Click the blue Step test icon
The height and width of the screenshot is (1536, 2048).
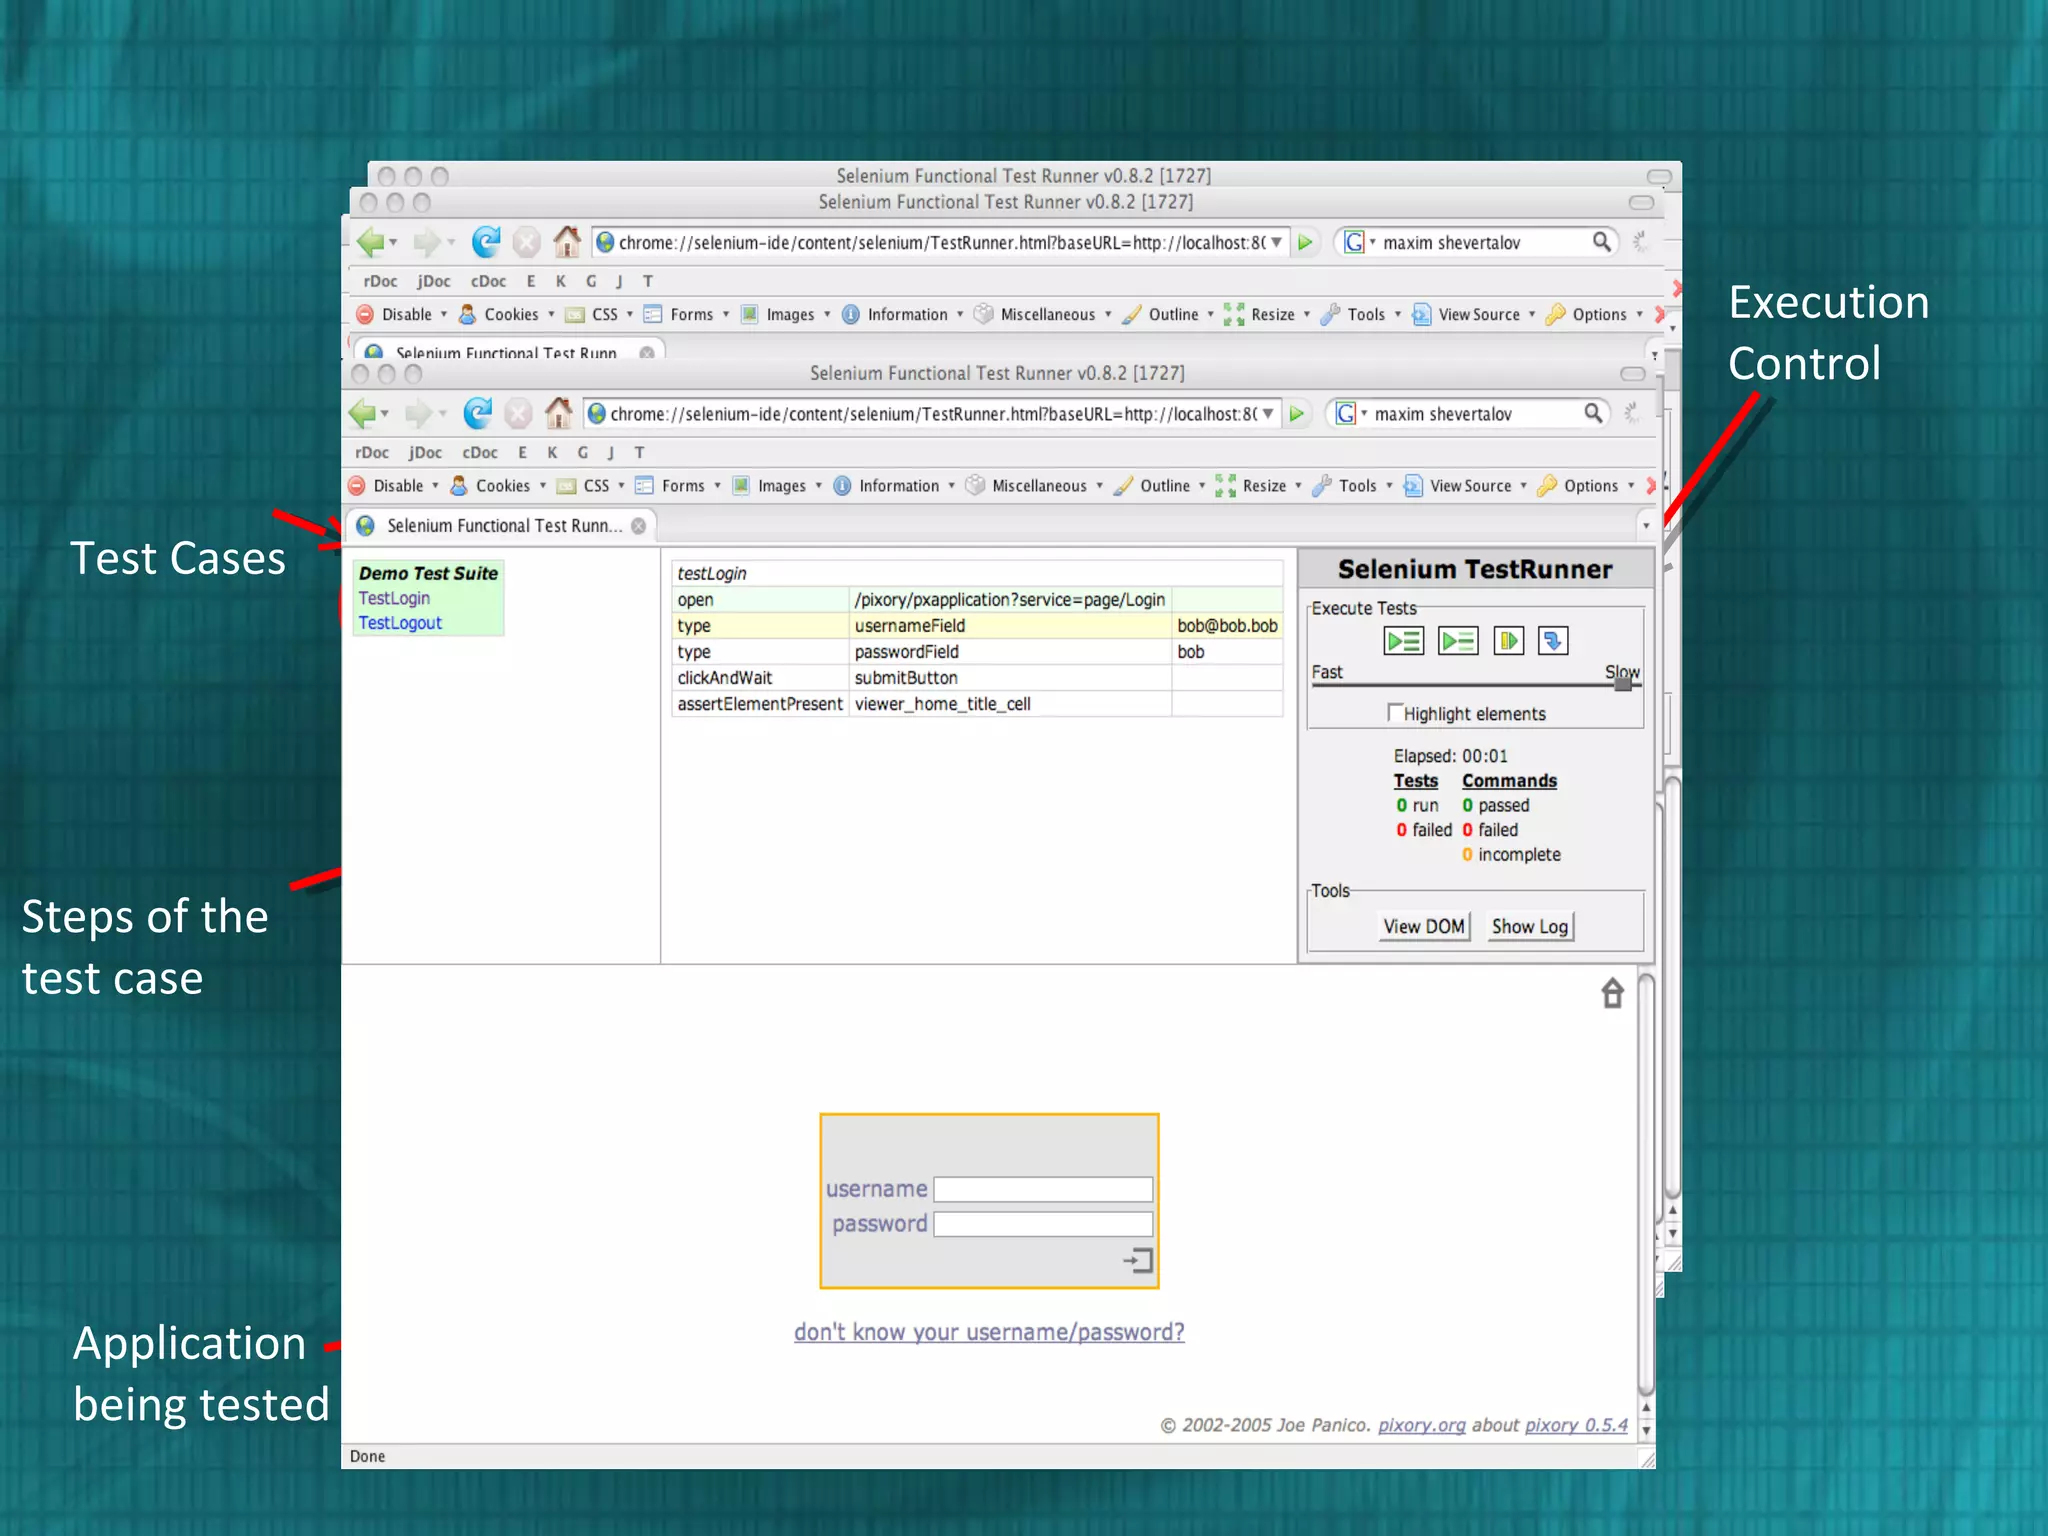1552,640
